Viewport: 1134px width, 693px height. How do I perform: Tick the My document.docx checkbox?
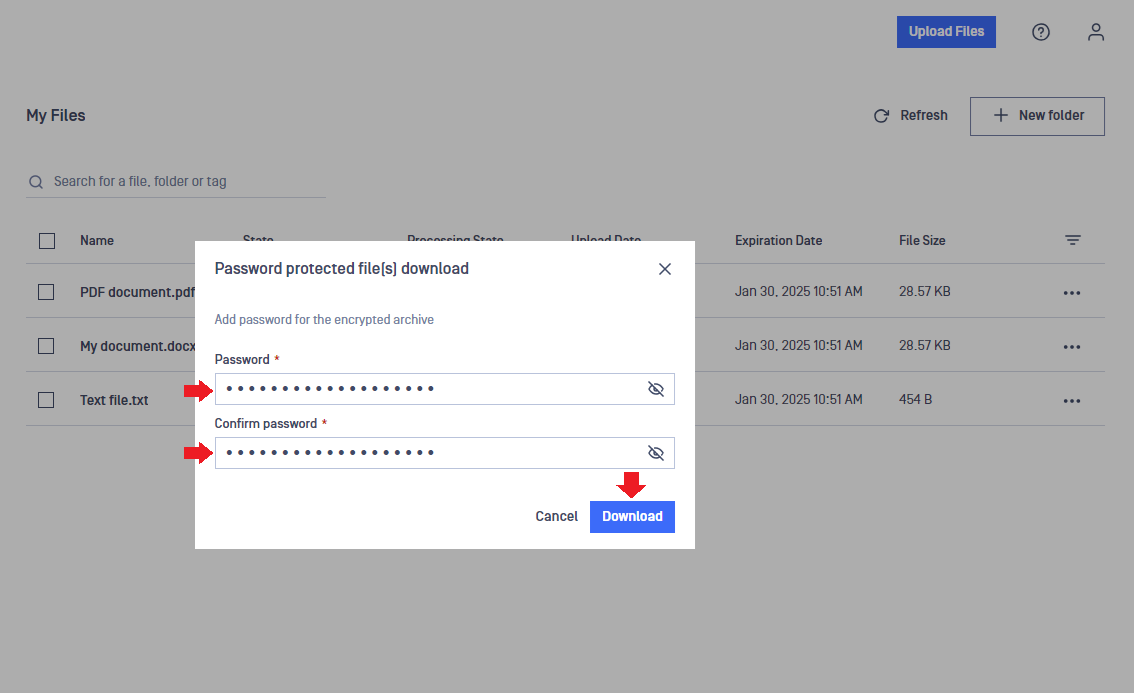pyautogui.click(x=46, y=346)
